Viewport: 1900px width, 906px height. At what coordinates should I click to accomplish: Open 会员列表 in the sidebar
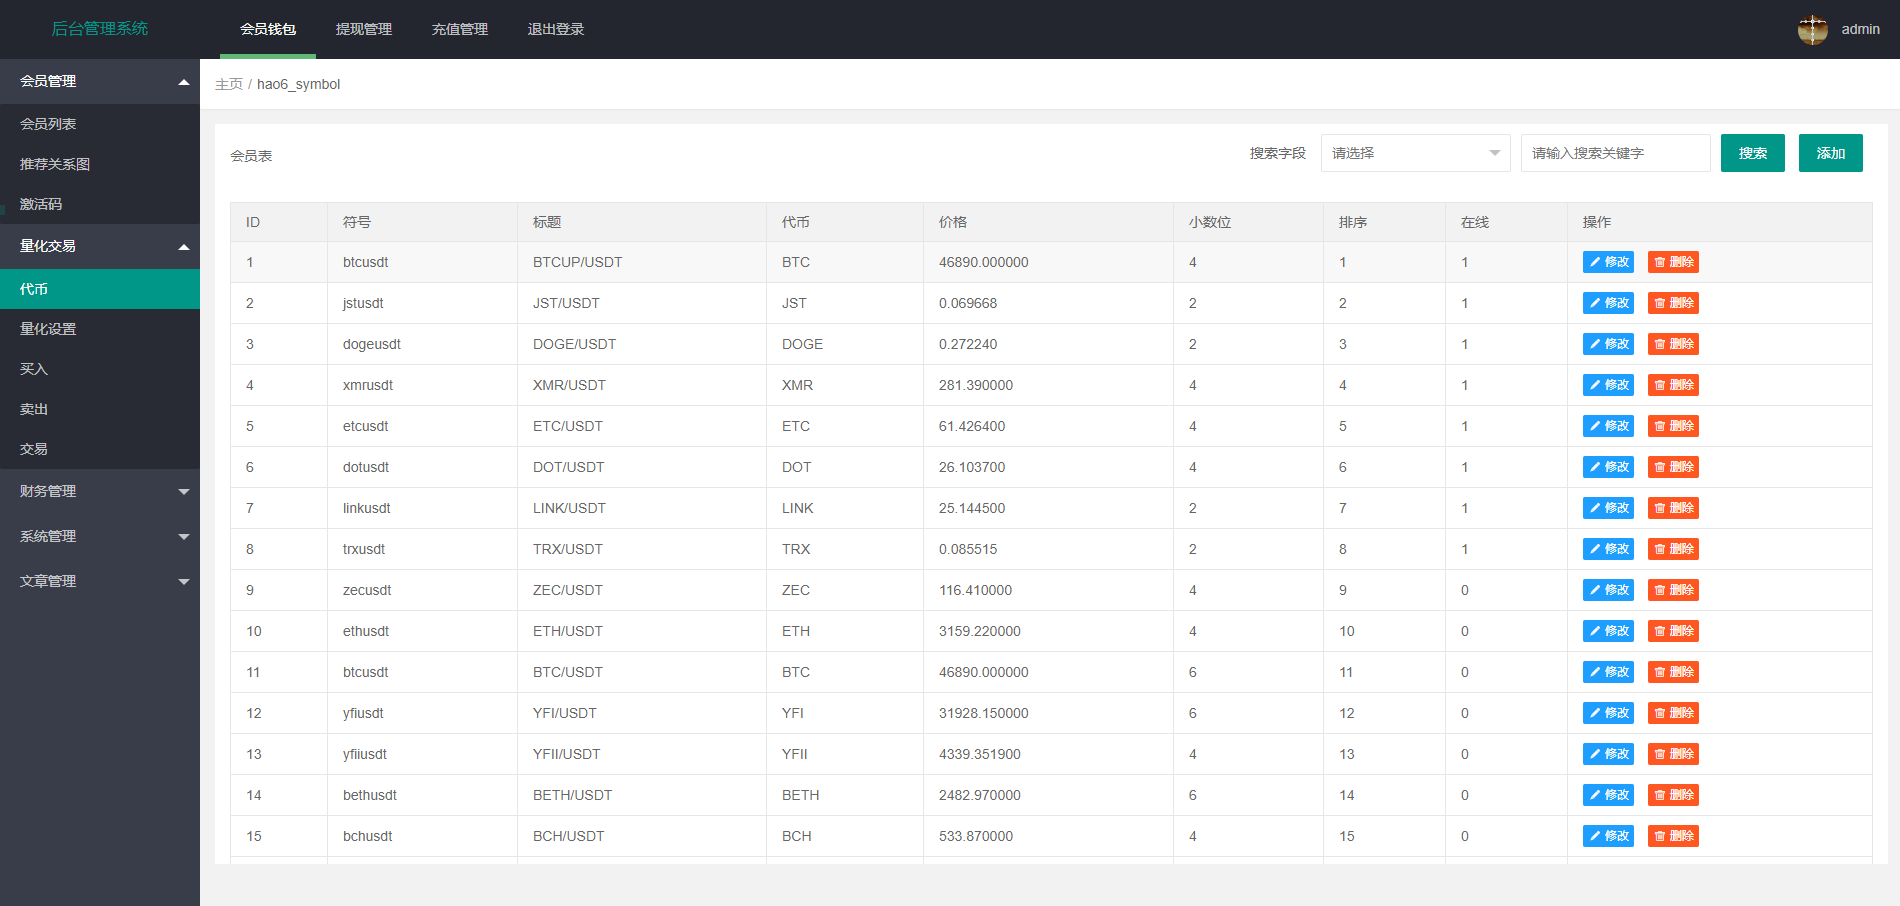(100, 124)
